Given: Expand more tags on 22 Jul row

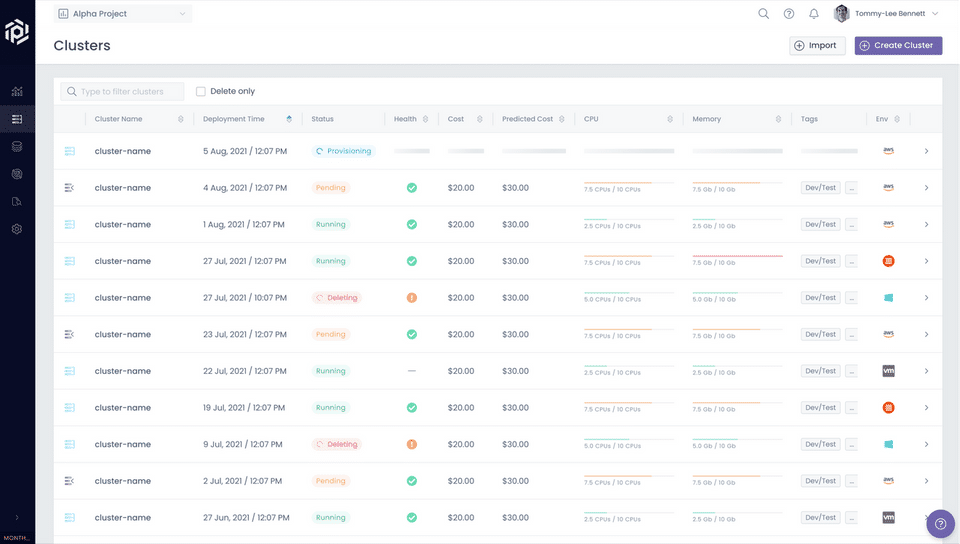Looking at the screenshot, I should click(x=851, y=371).
